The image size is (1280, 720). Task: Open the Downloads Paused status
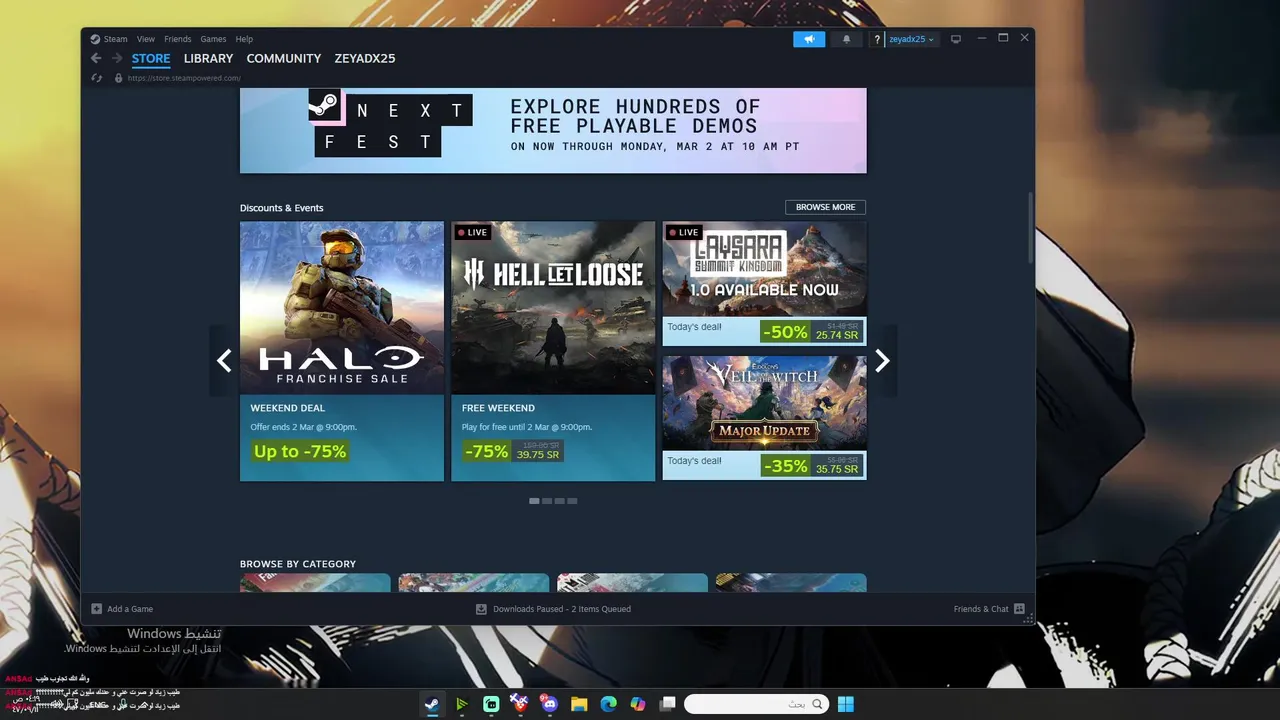point(553,609)
